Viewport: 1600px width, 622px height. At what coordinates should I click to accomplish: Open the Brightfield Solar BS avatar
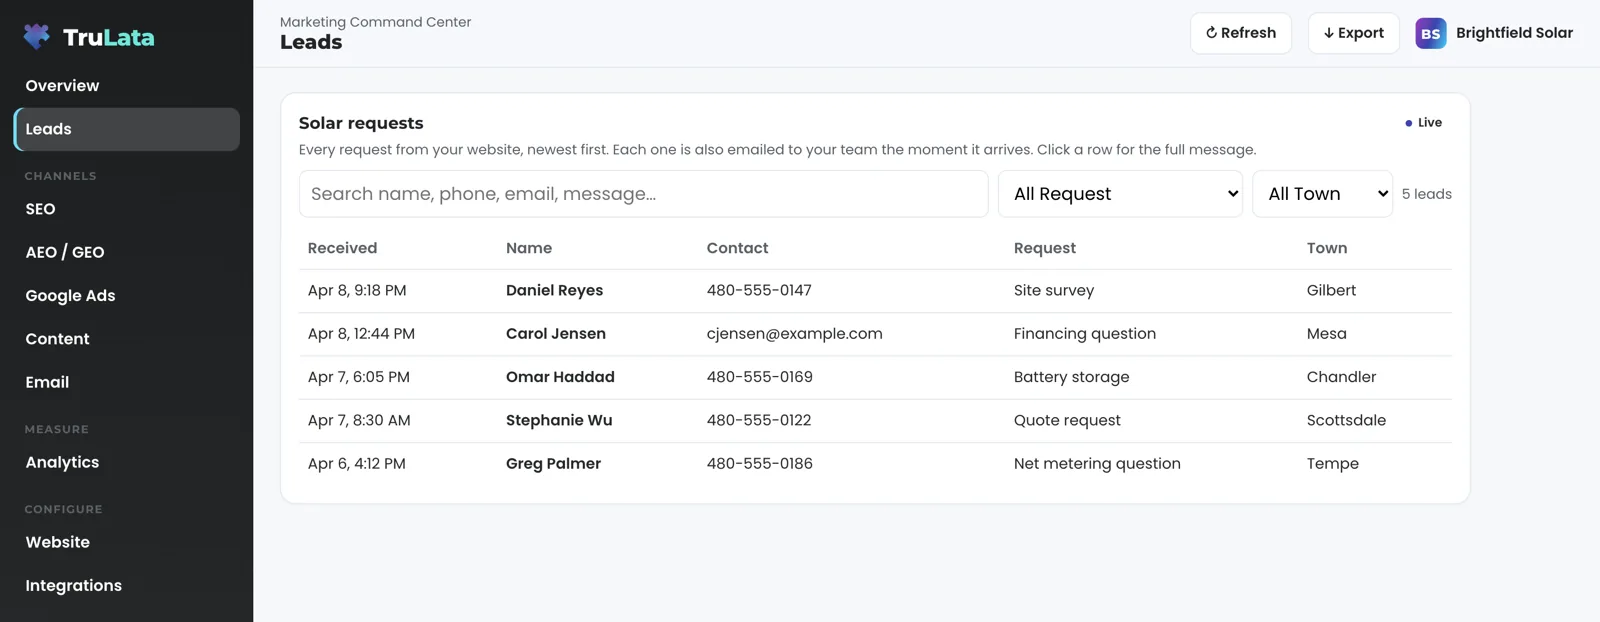[1431, 33]
